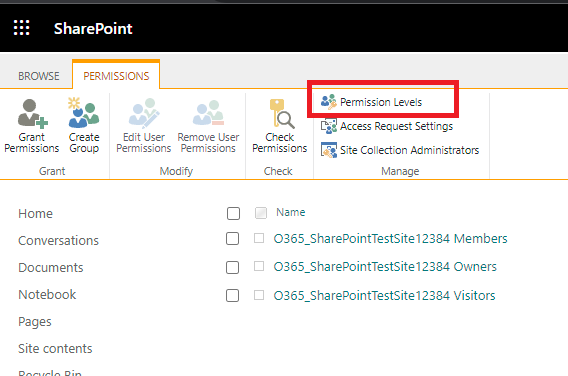Image resolution: width=568 pixels, height=376 pixels.
Task: Toggle the large select-all checkbox in the header row
Action: tap(233, 213)
